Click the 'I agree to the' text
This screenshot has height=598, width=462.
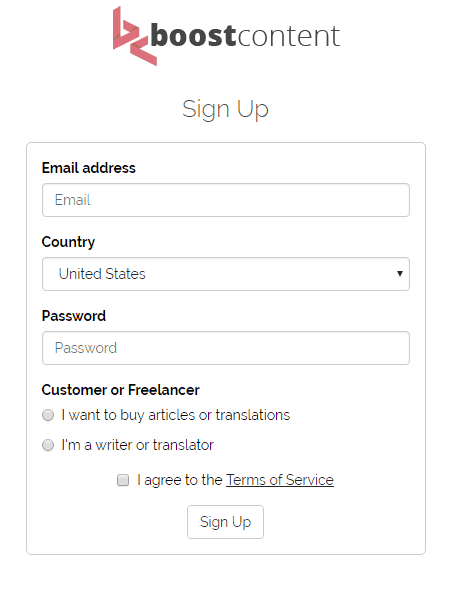click(180, 480)
